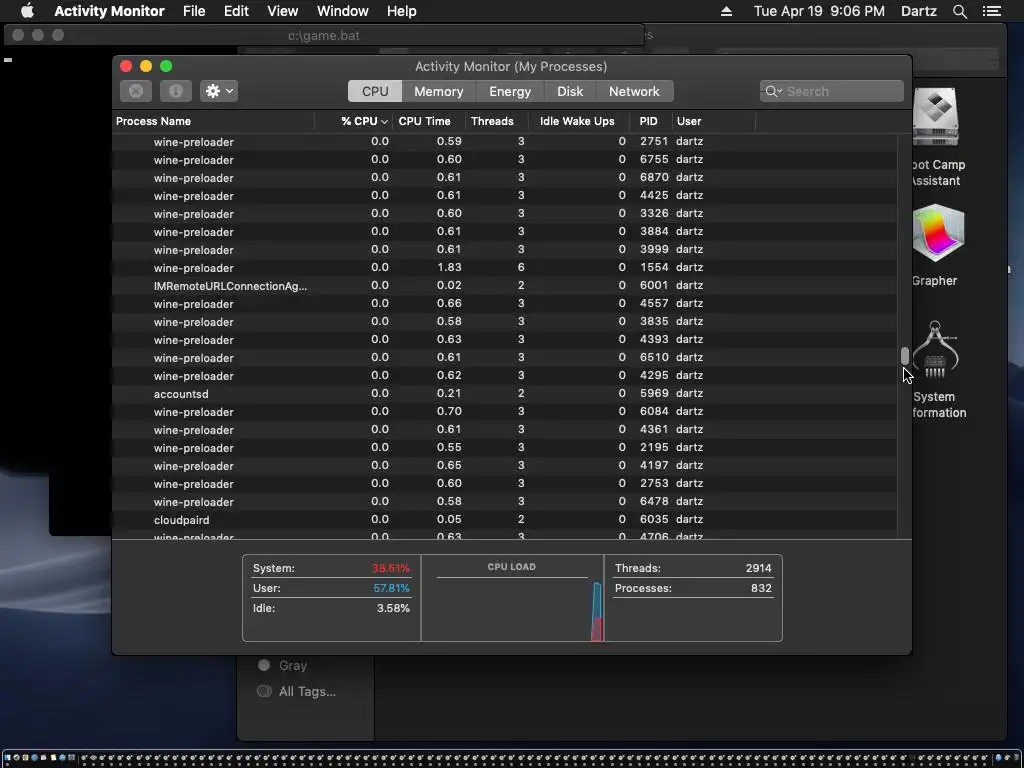Select wine-preloader with PID 2751
The width and height of the screenshot is (1024, 768).
coord(504,142)
